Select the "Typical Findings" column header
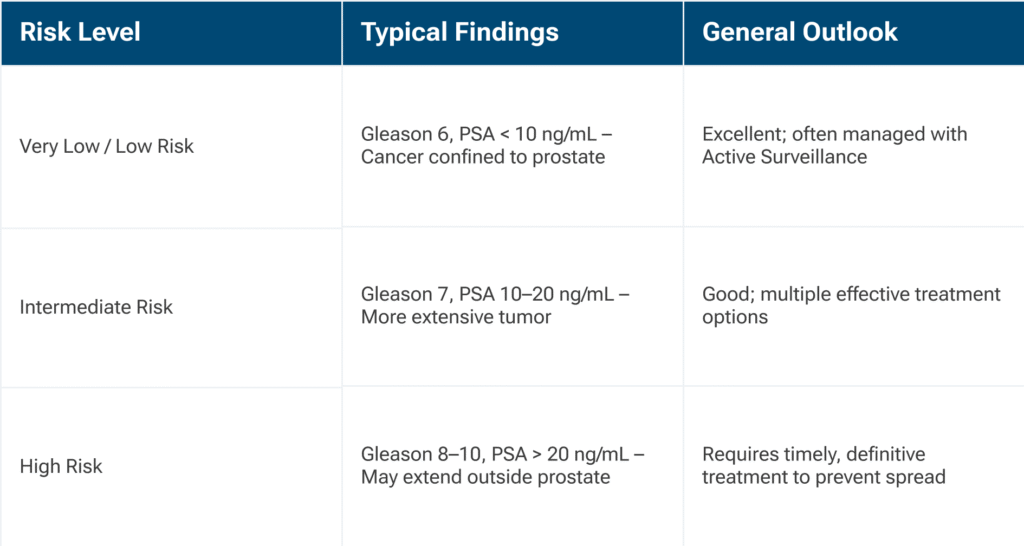1024x546 pixels. pos(460,32)
